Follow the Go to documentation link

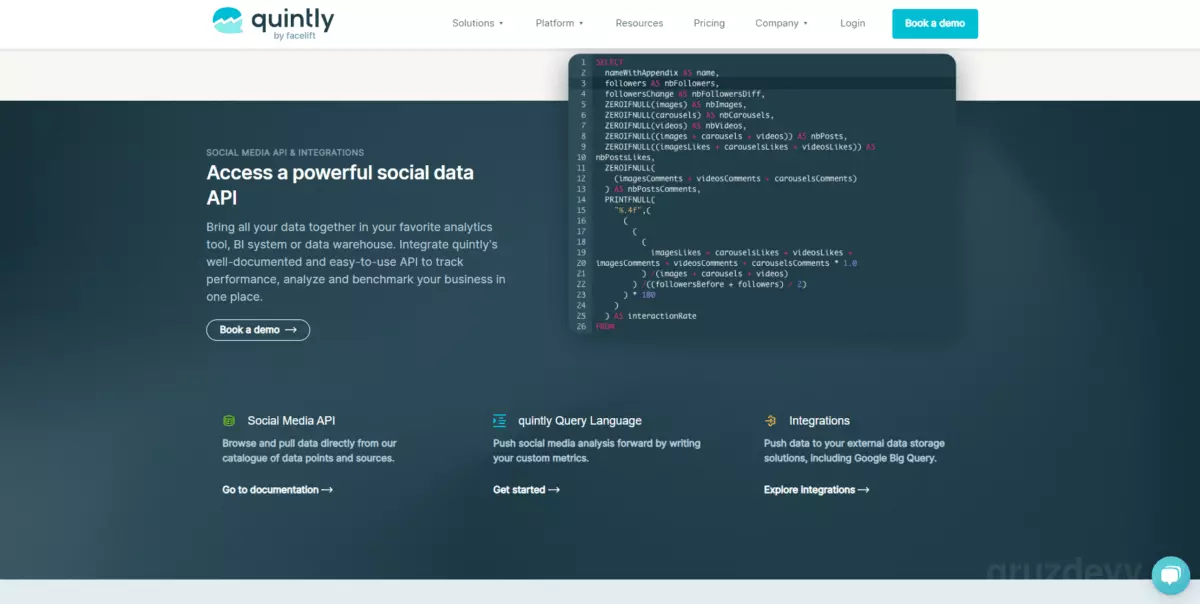[277, 490]
